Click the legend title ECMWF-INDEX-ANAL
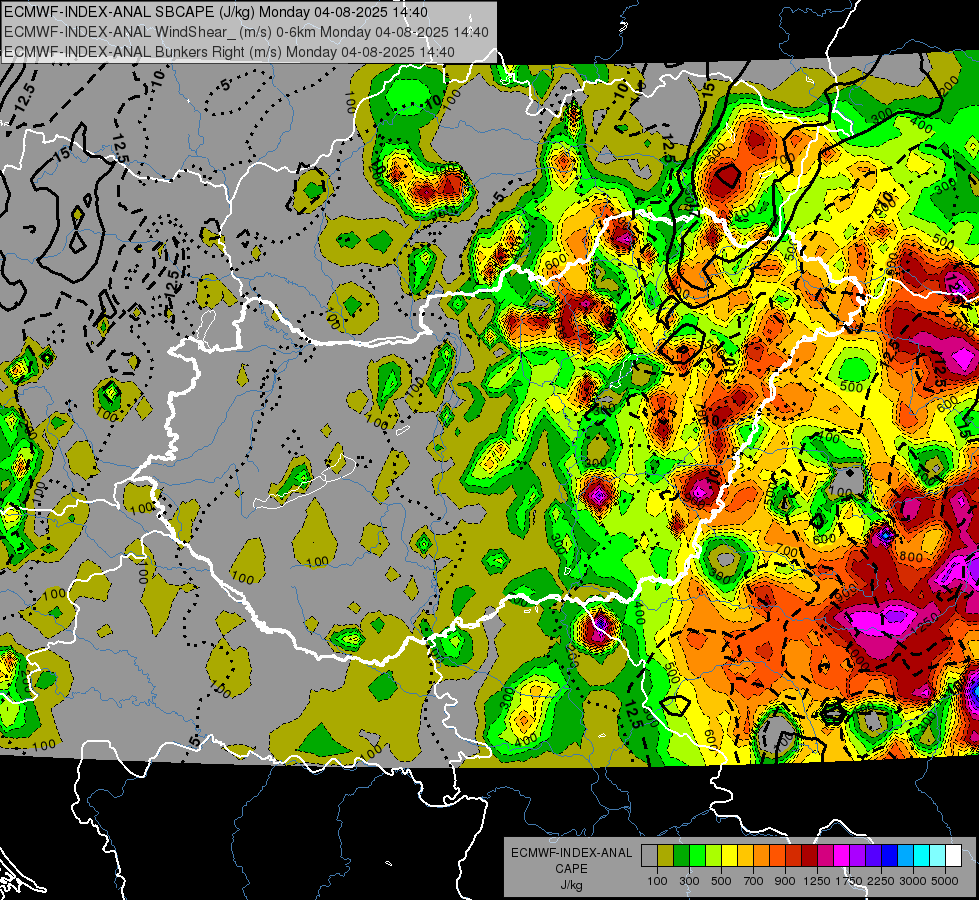 571,853
